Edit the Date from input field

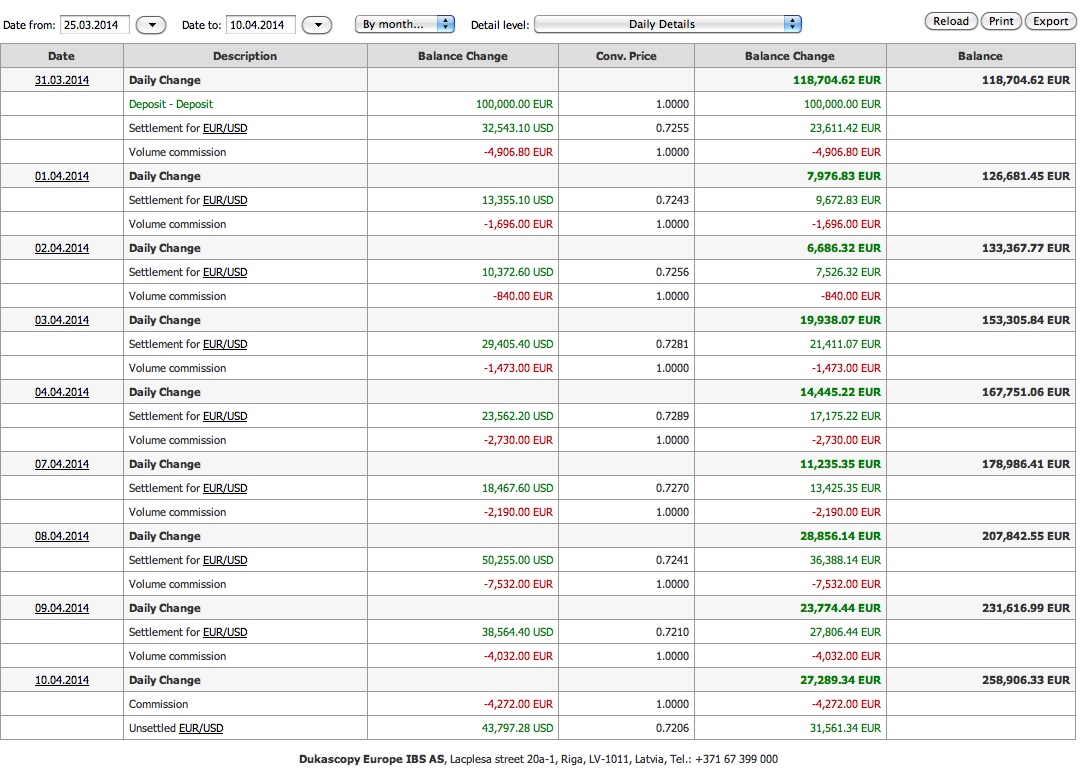(95, 25)
